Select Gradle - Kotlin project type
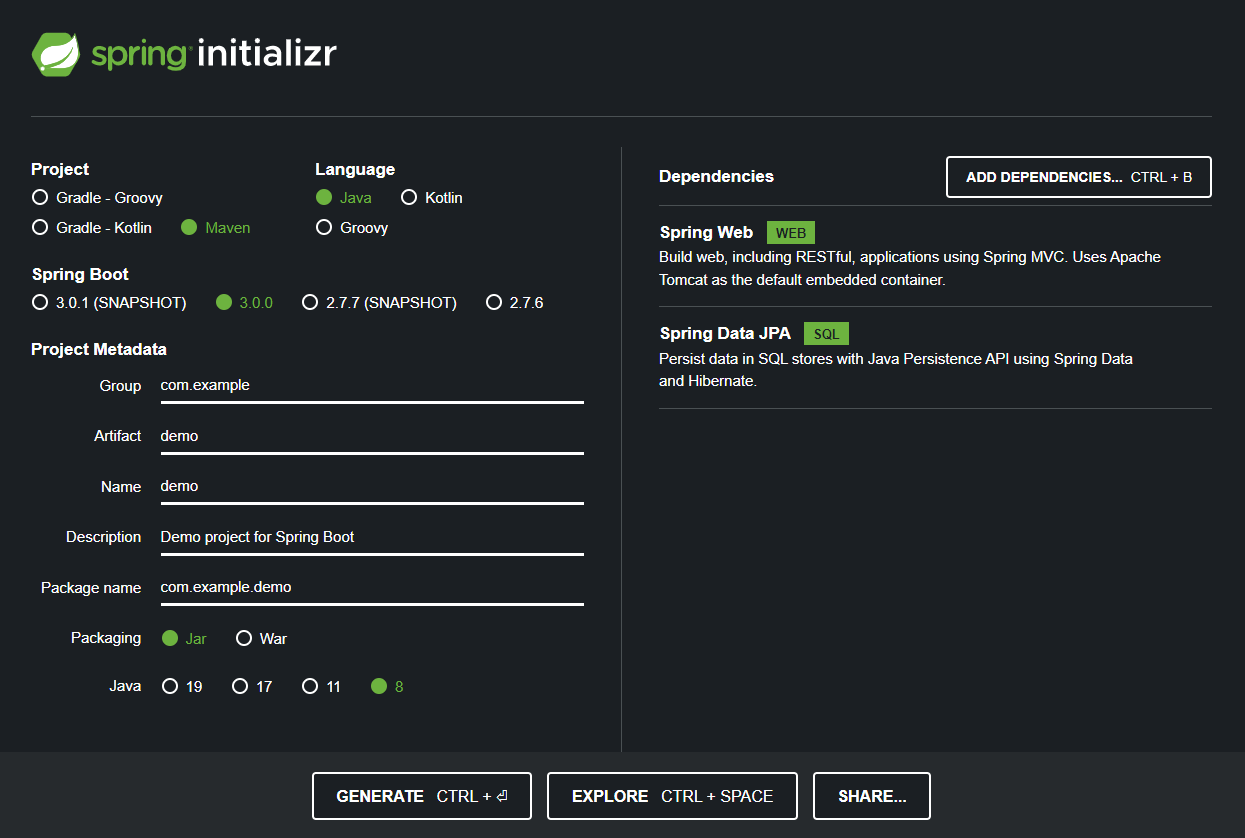 click(92, 228)
